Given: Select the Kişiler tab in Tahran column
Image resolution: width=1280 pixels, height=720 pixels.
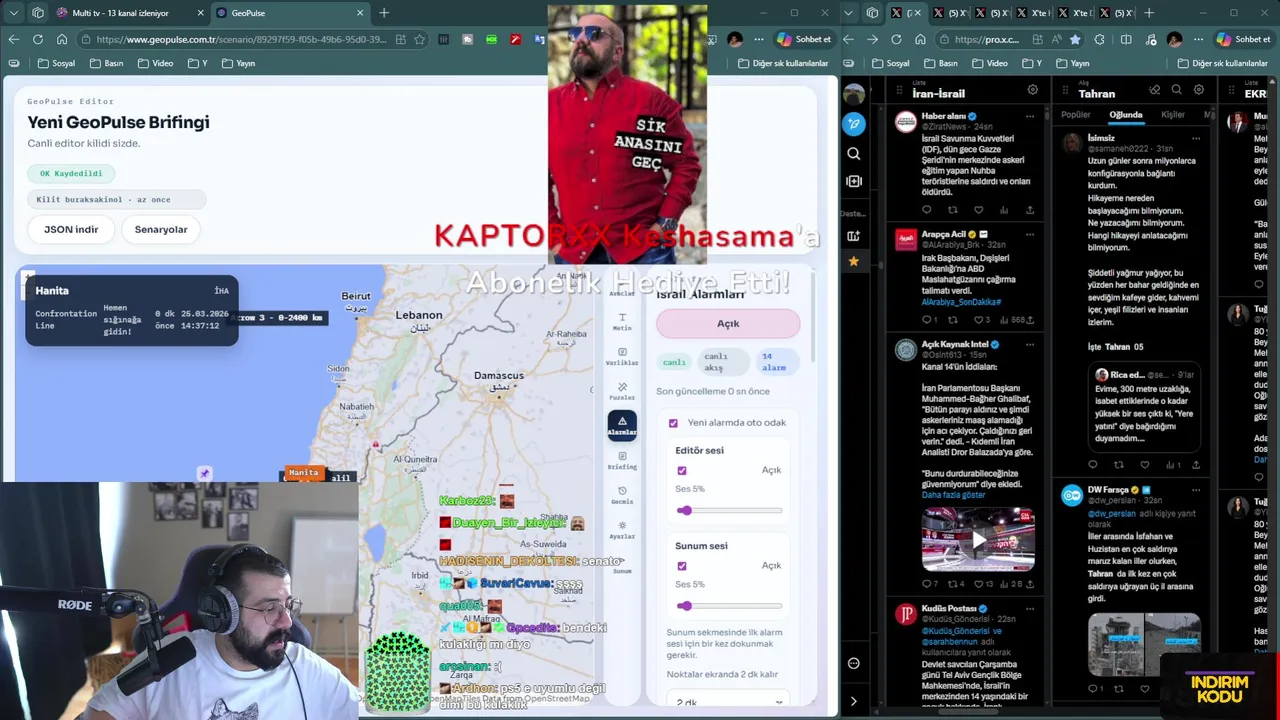Looking at the screenshot, I should tap(1173, 115).
